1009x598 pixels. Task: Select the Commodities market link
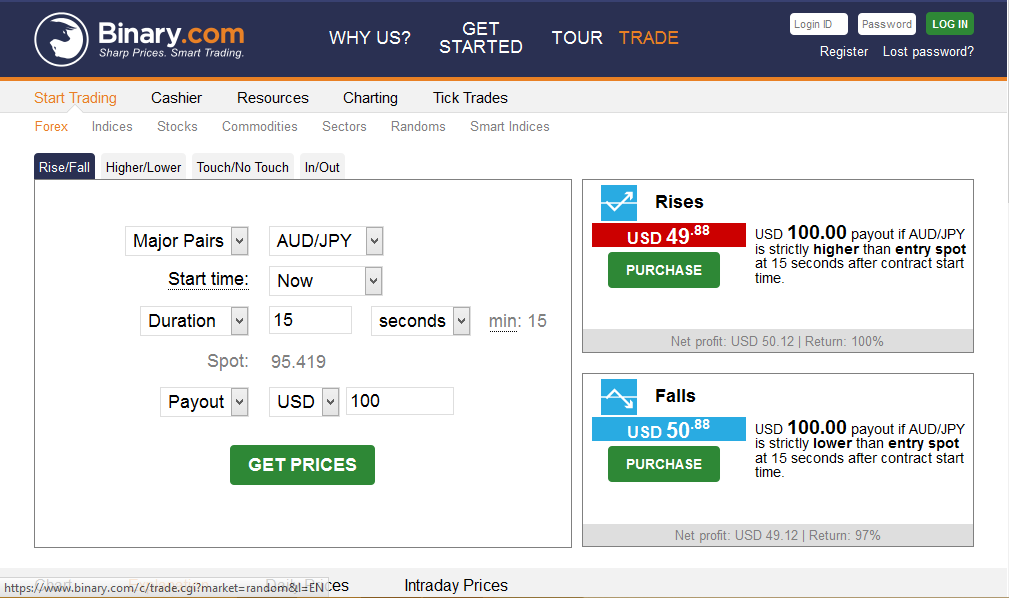pyautogui.click(x=259, y=126)
